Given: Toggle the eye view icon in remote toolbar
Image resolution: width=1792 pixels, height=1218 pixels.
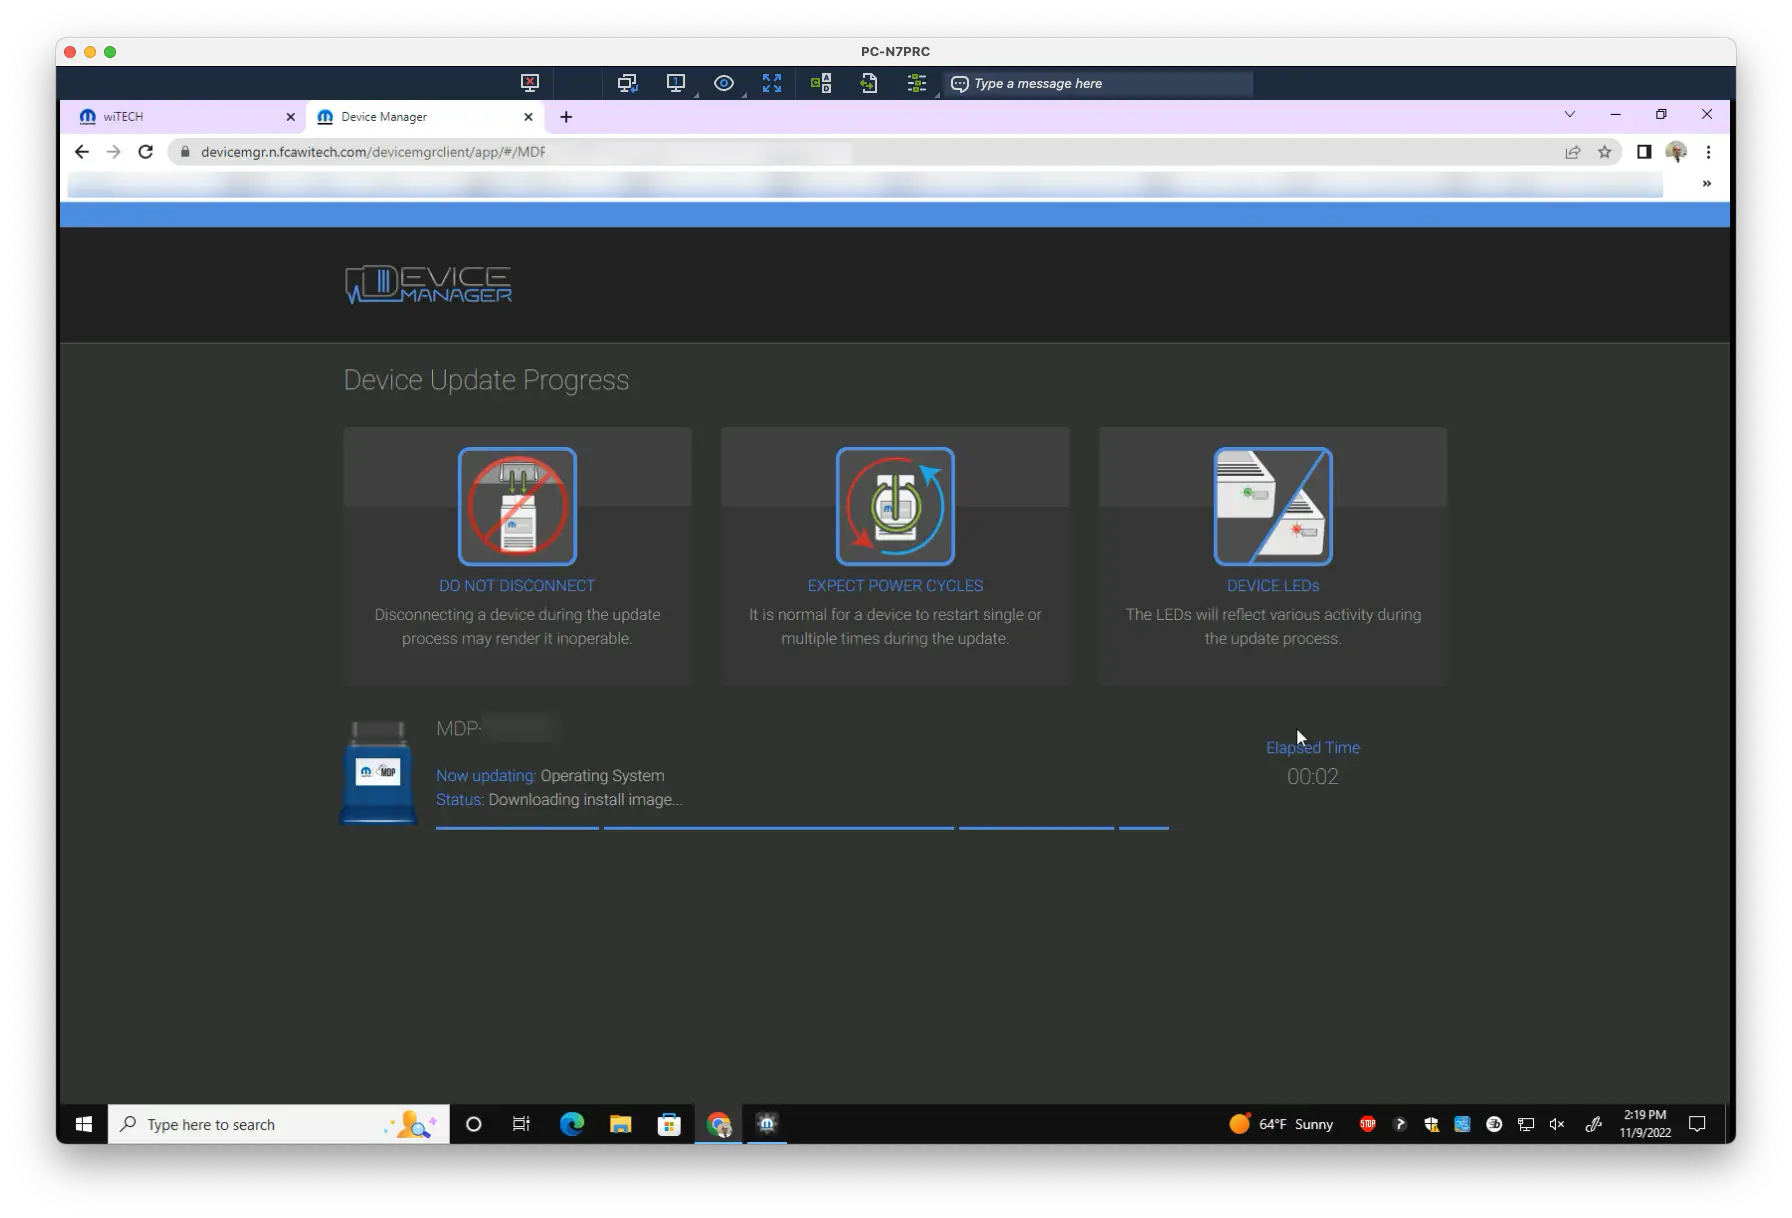Looking at the screenshot, I should [724, 84].
